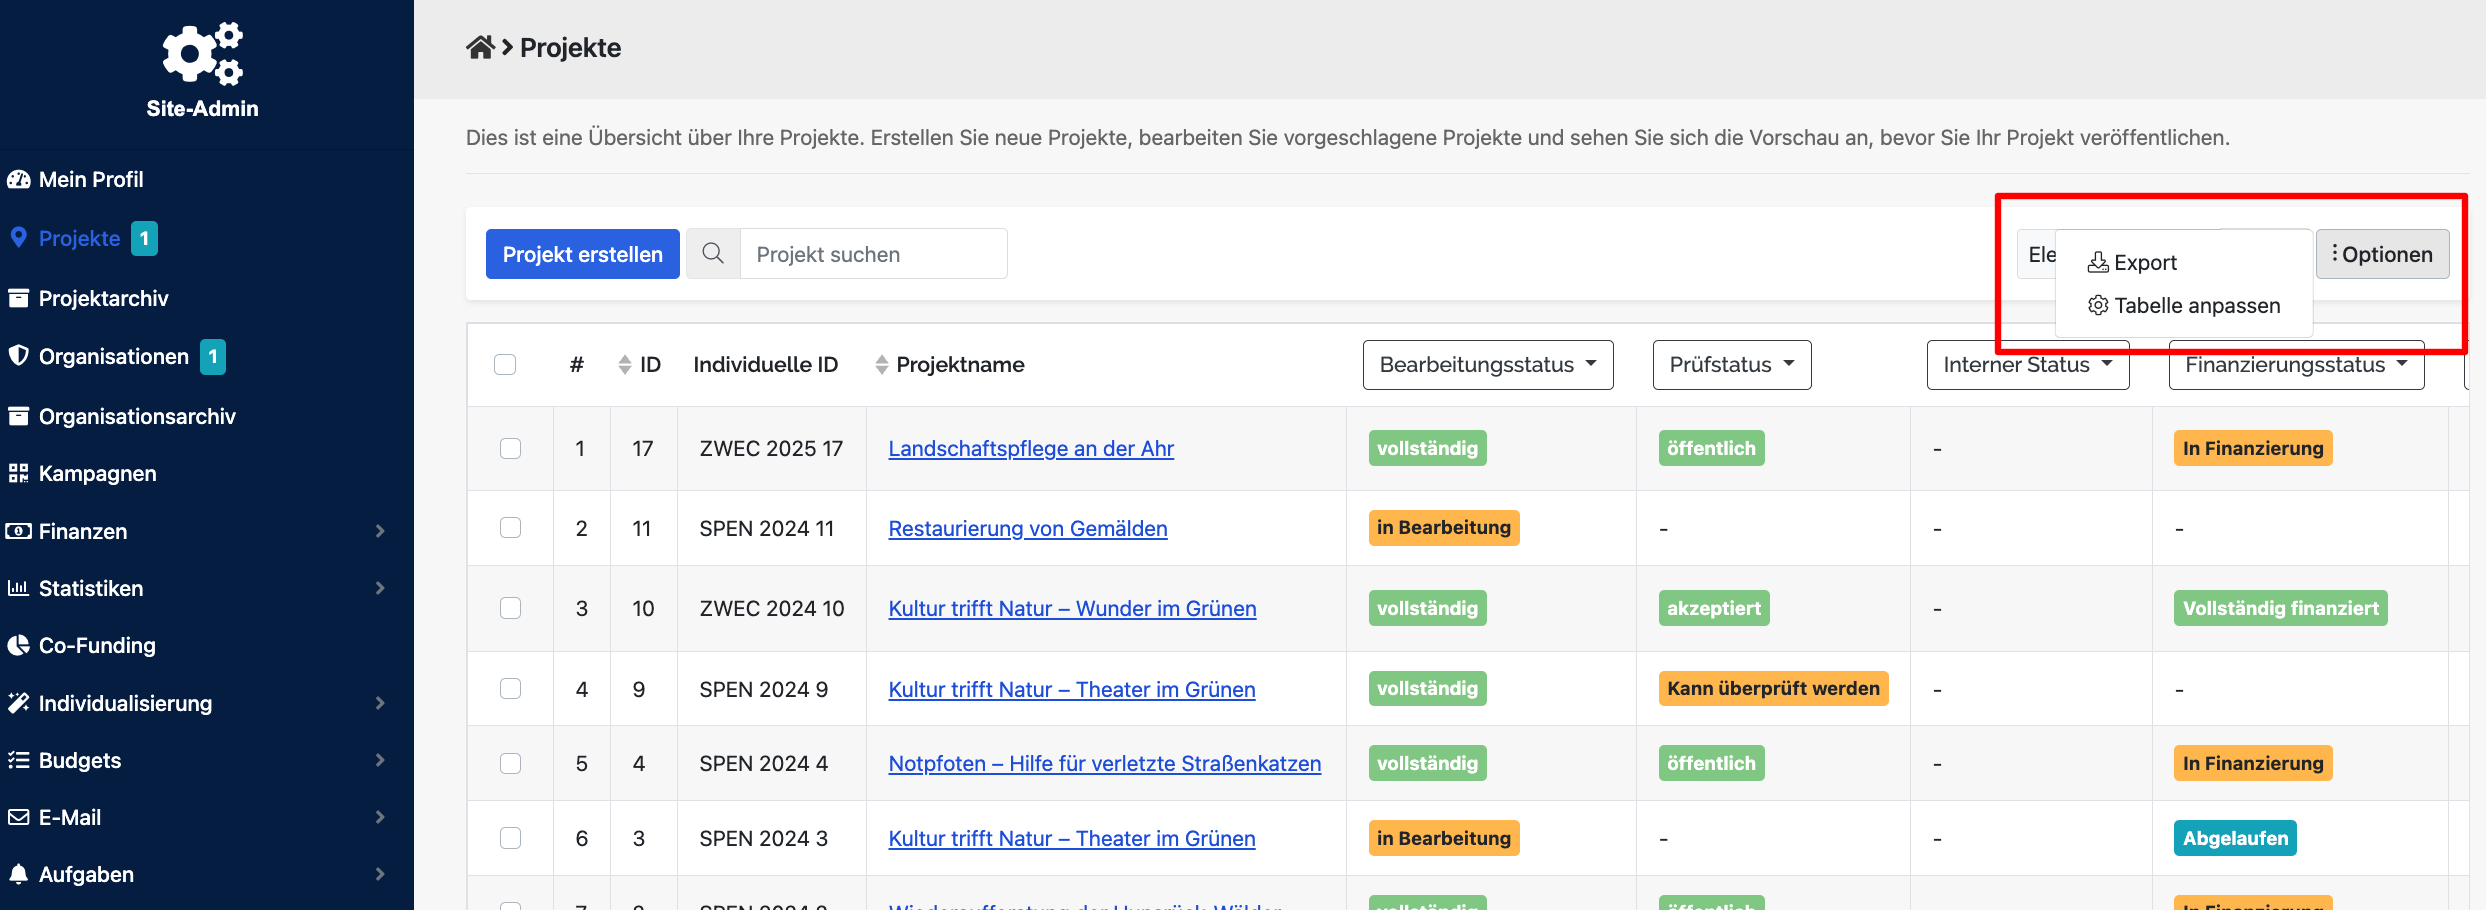Open Co-Funding from the sidebar
Screen dimensions: 2486x910
97,646
